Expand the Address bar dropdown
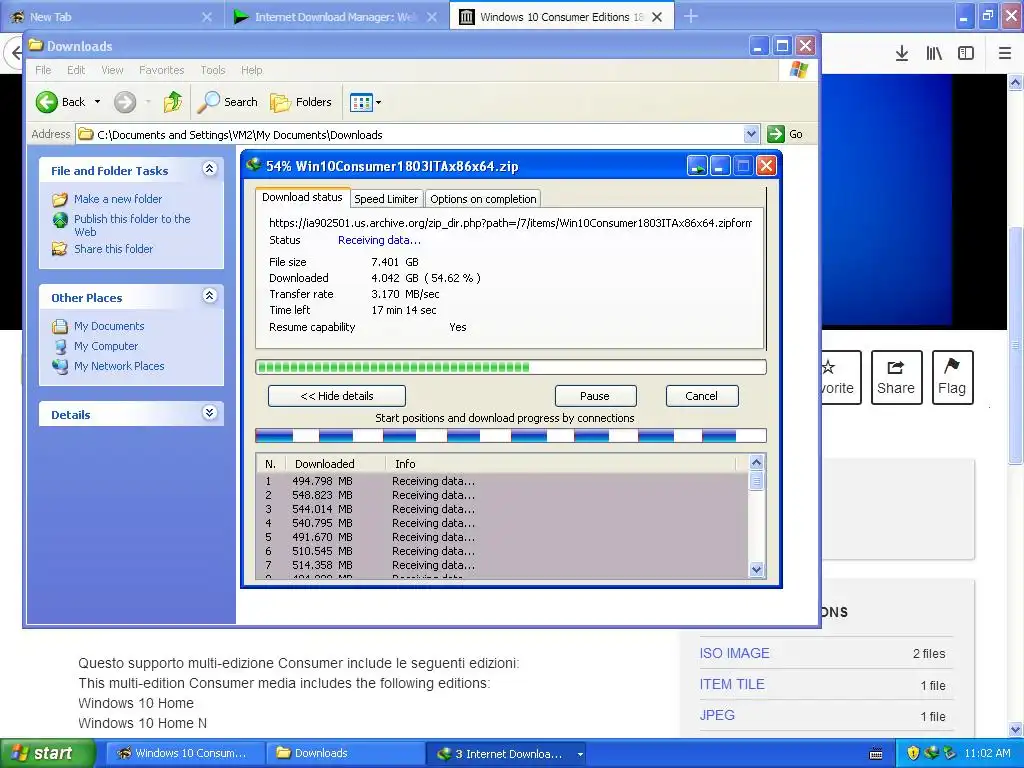 pyautogui.click(x=751, y=134)
